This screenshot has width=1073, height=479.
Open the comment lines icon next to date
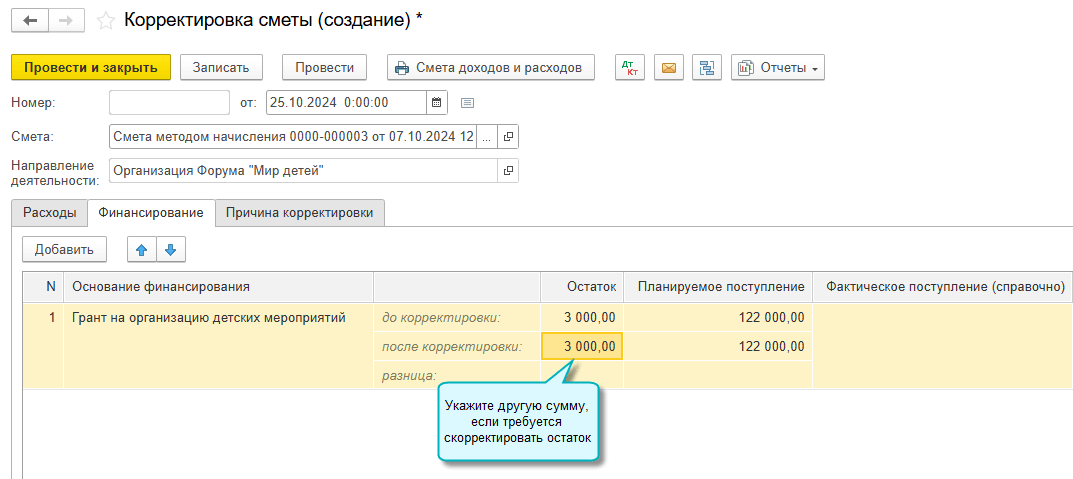click(x=467, y=103)
